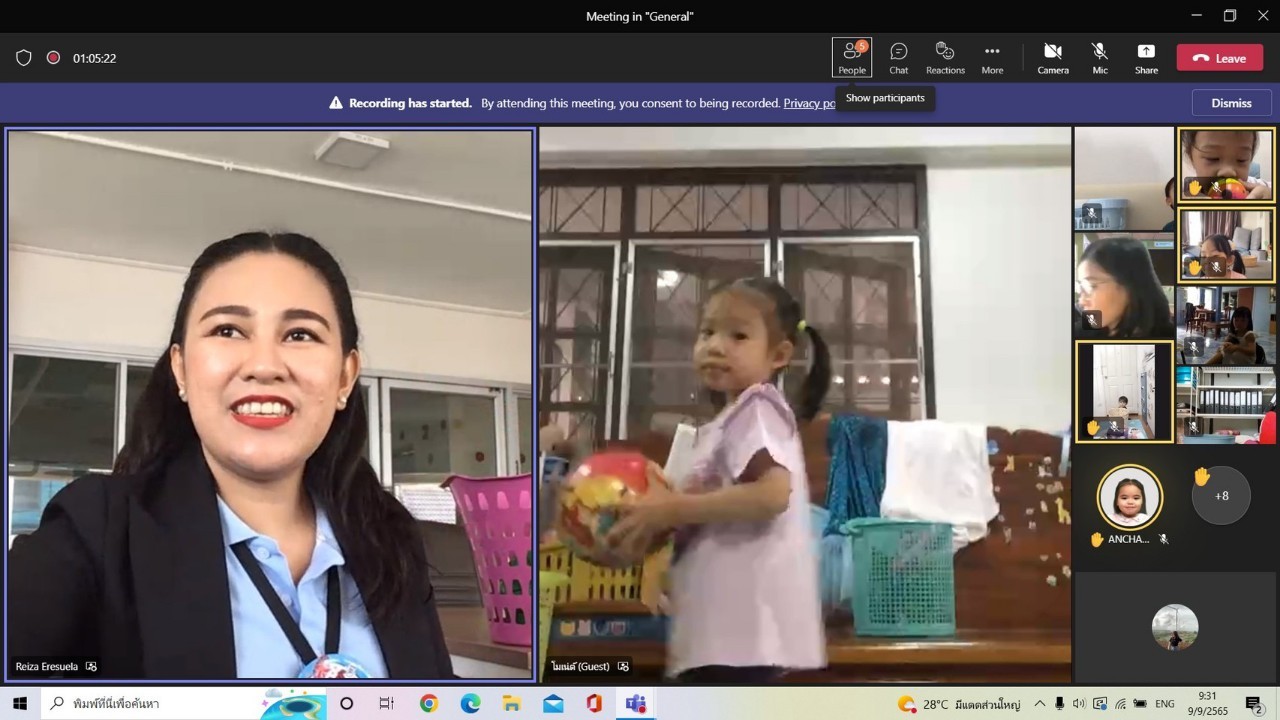Viewport: 1280px width, 720px height.
Task: Open weather widget showing 28°C
Action: 958,704
